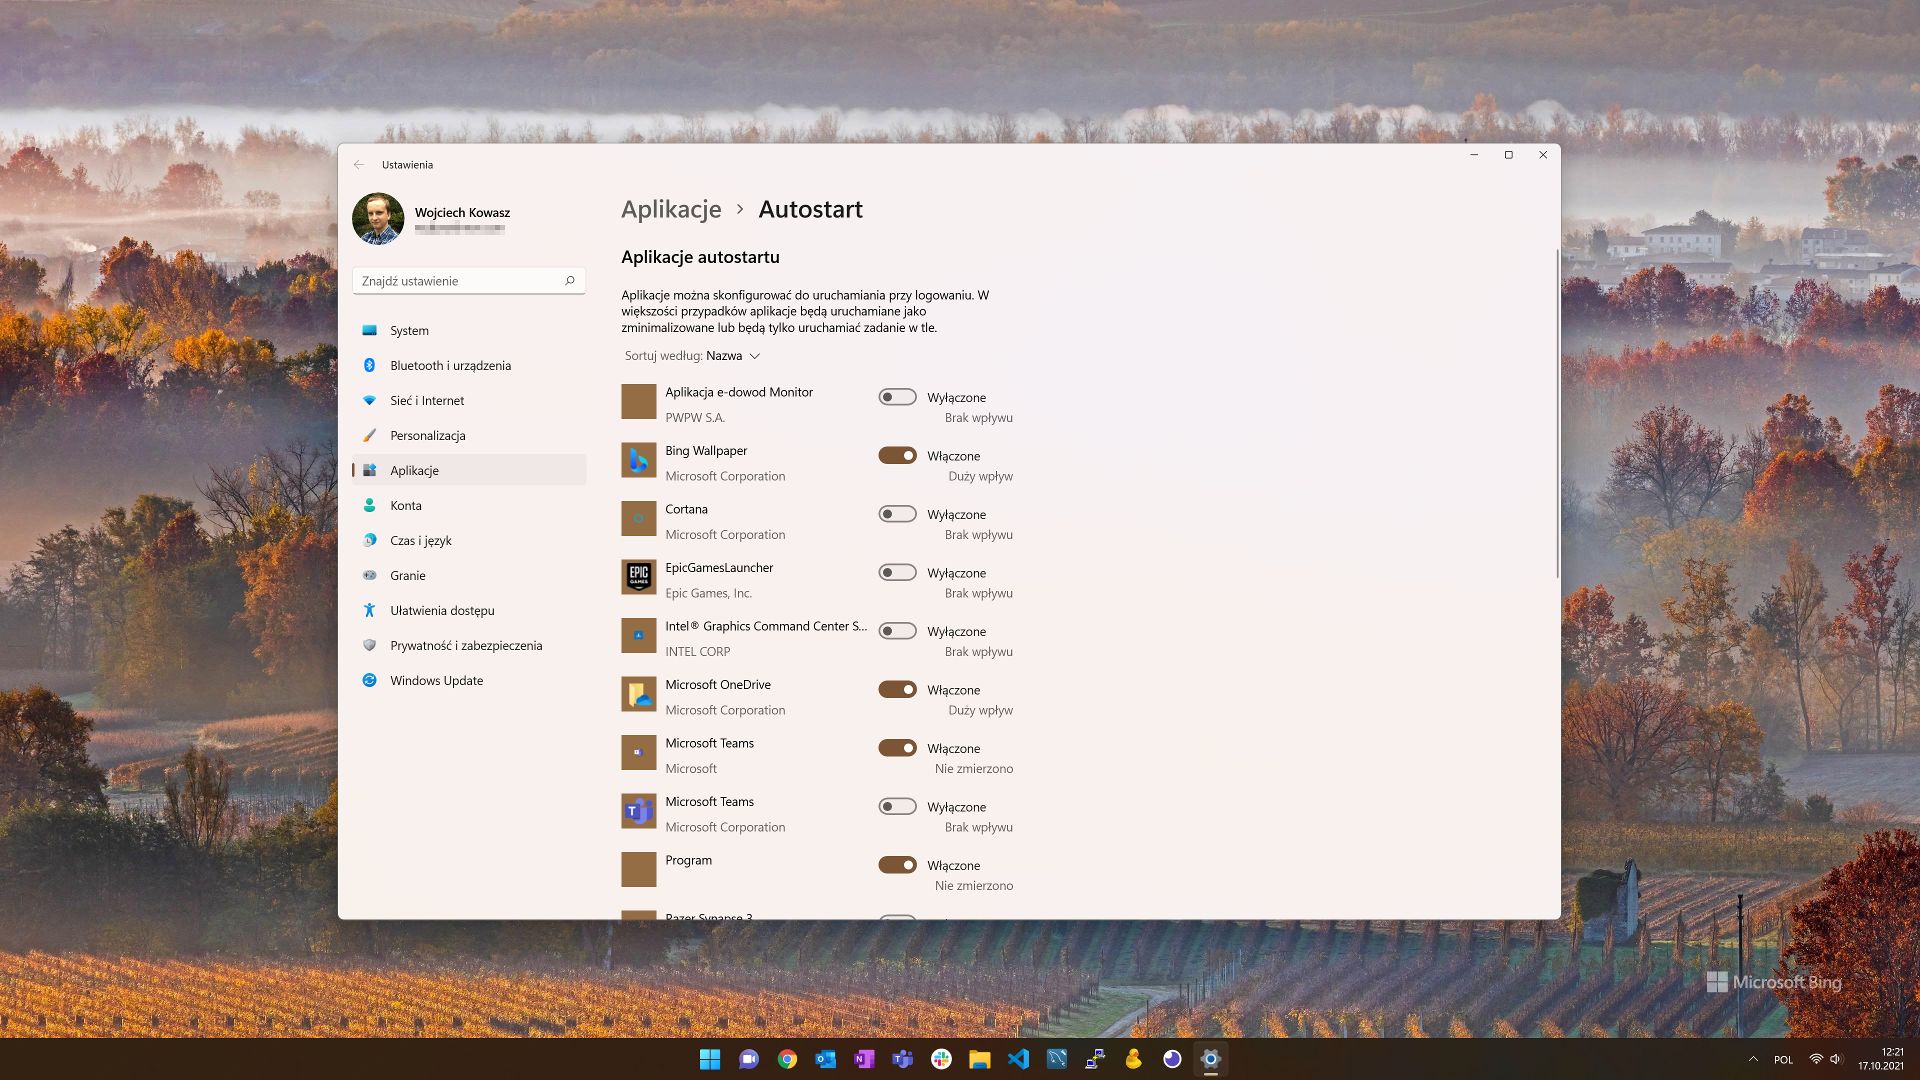Open the System settings category
Image resolution: width=1920 pixels, height=1080 pixels.
click(x=409, y=330)
